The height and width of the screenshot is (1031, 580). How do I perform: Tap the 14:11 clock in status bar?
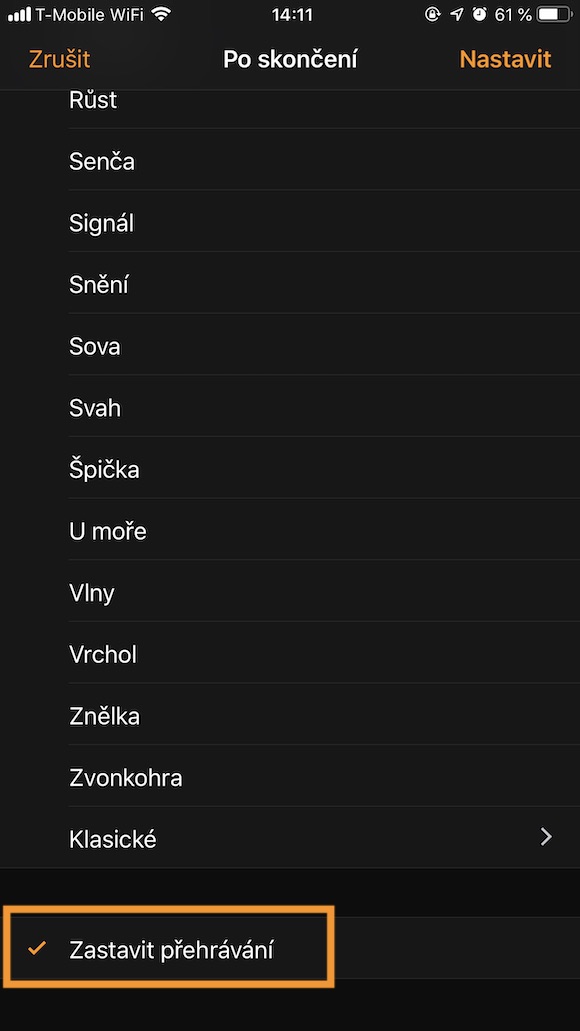pos(292,14)
